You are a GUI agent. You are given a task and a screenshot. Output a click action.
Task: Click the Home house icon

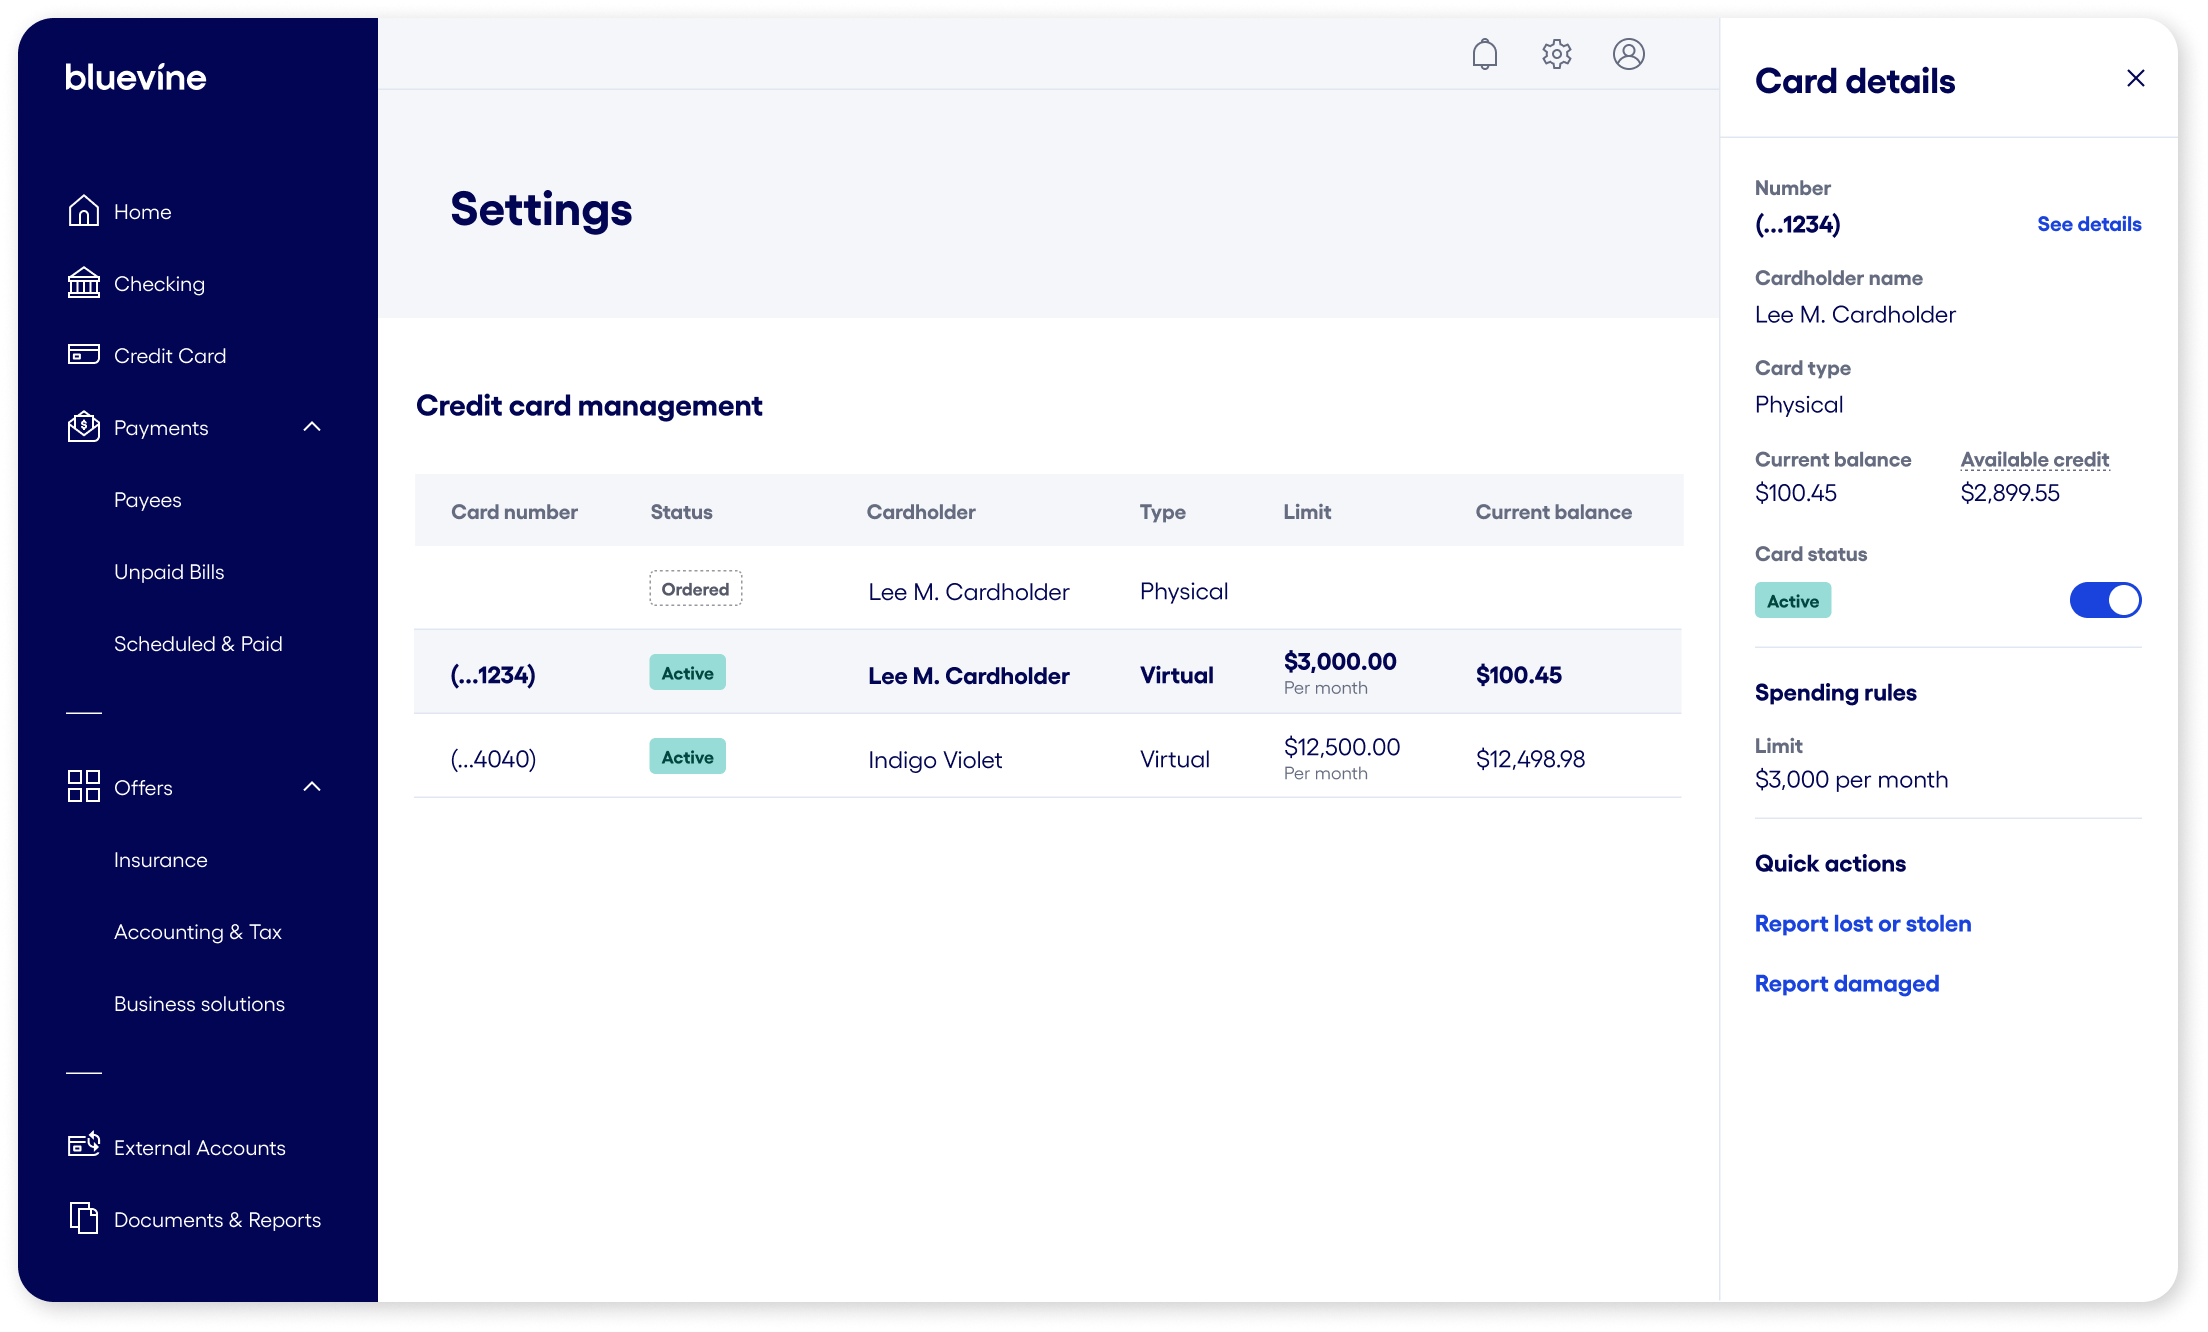[84, 211]
